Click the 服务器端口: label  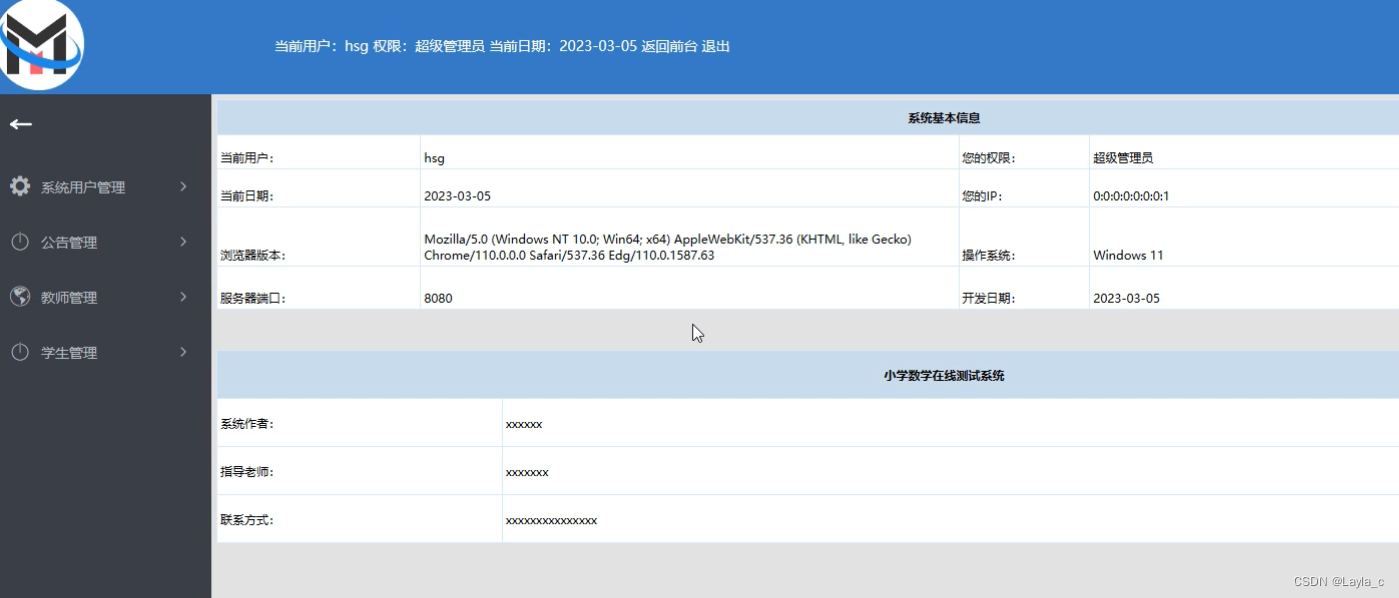(253, 298)
